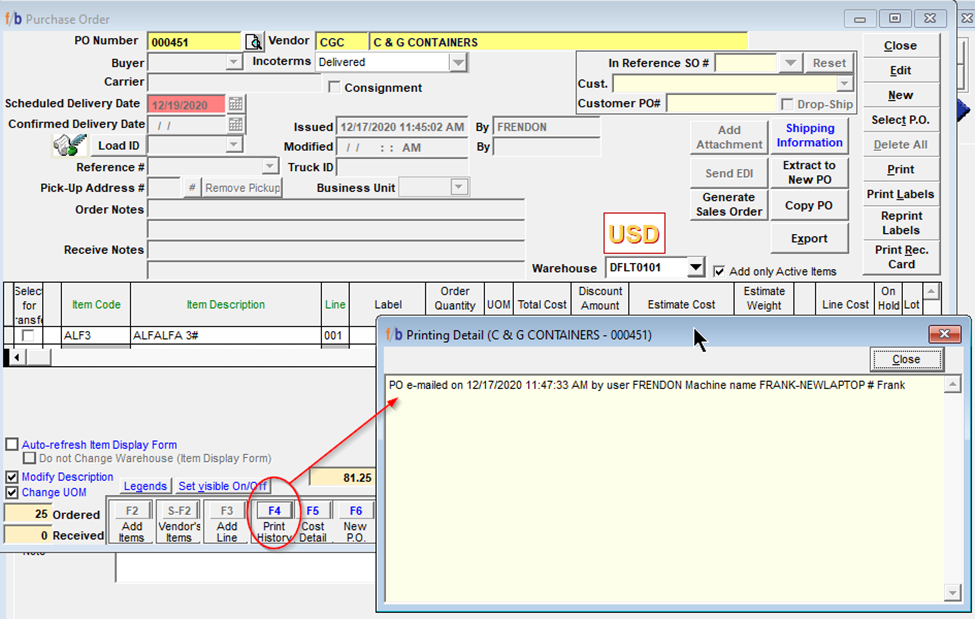Click the # button beside Pick-Up Address
Viewport: 975px width, 619px height.
click(x=191, y=188)
